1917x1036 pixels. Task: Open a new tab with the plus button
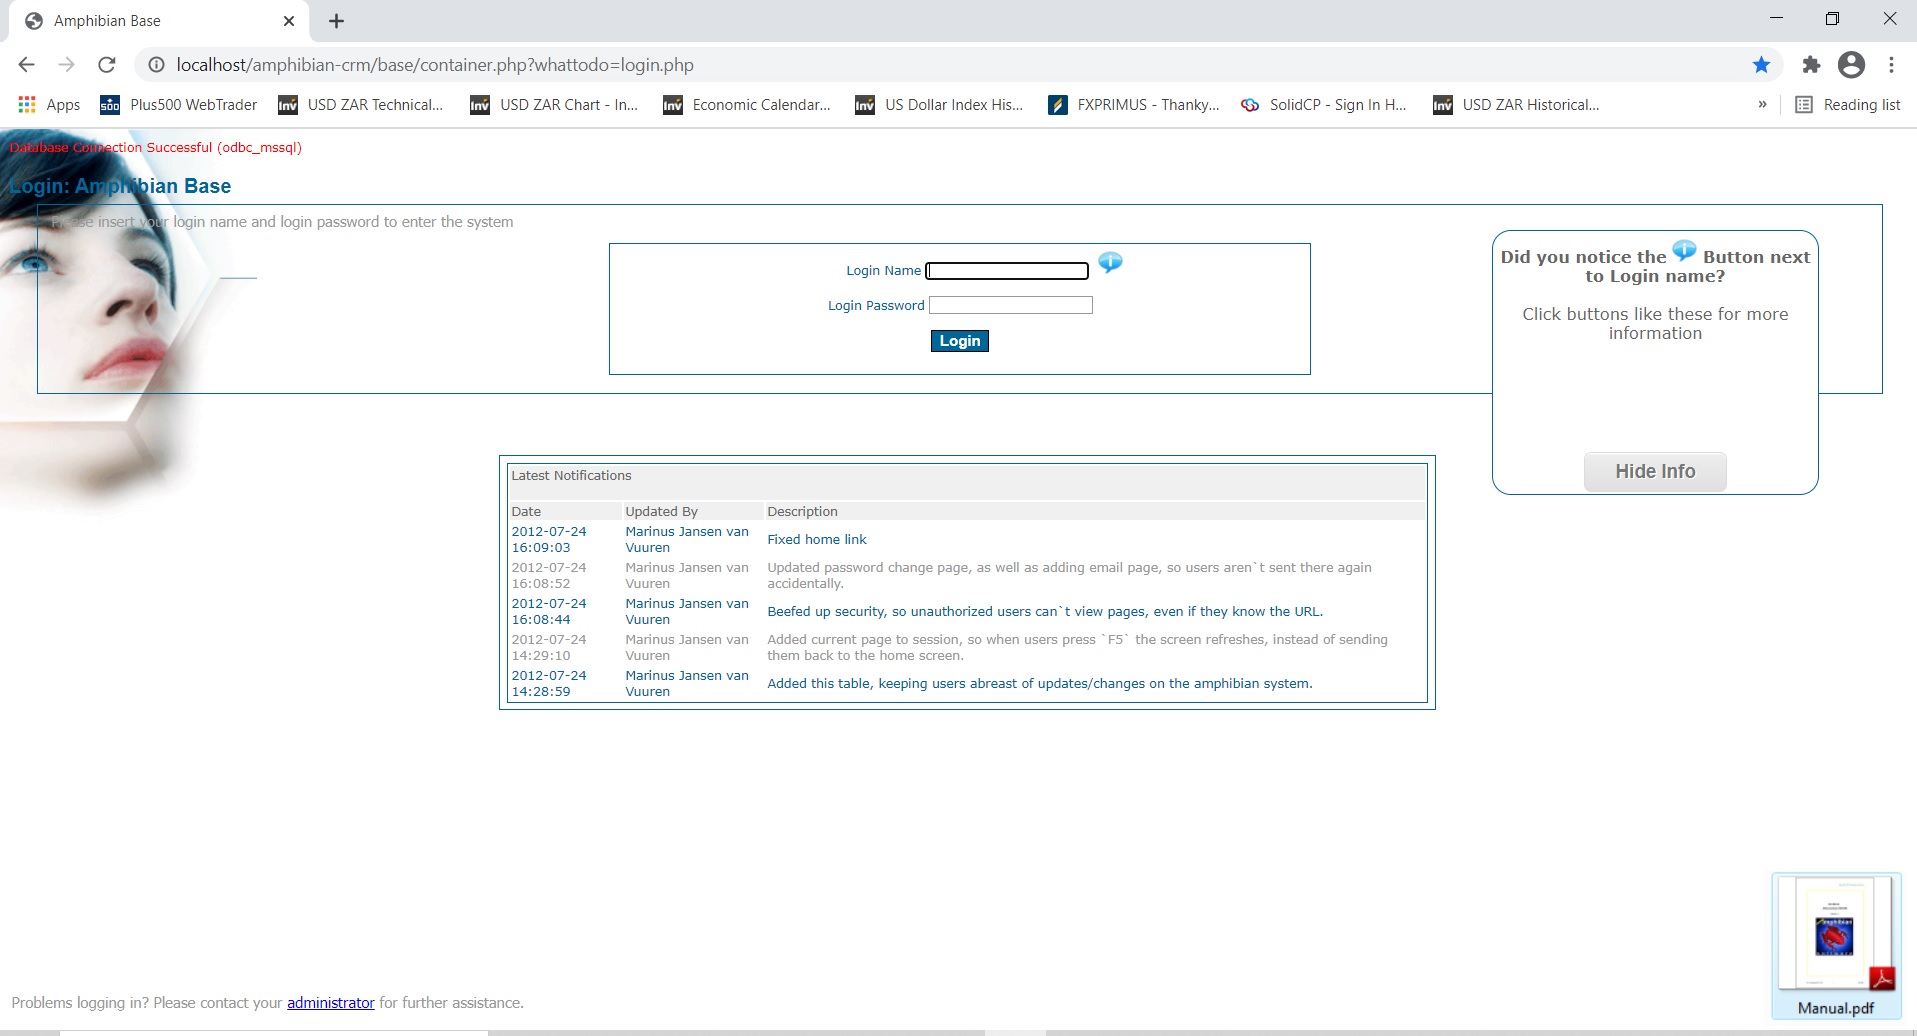point(337,21)
